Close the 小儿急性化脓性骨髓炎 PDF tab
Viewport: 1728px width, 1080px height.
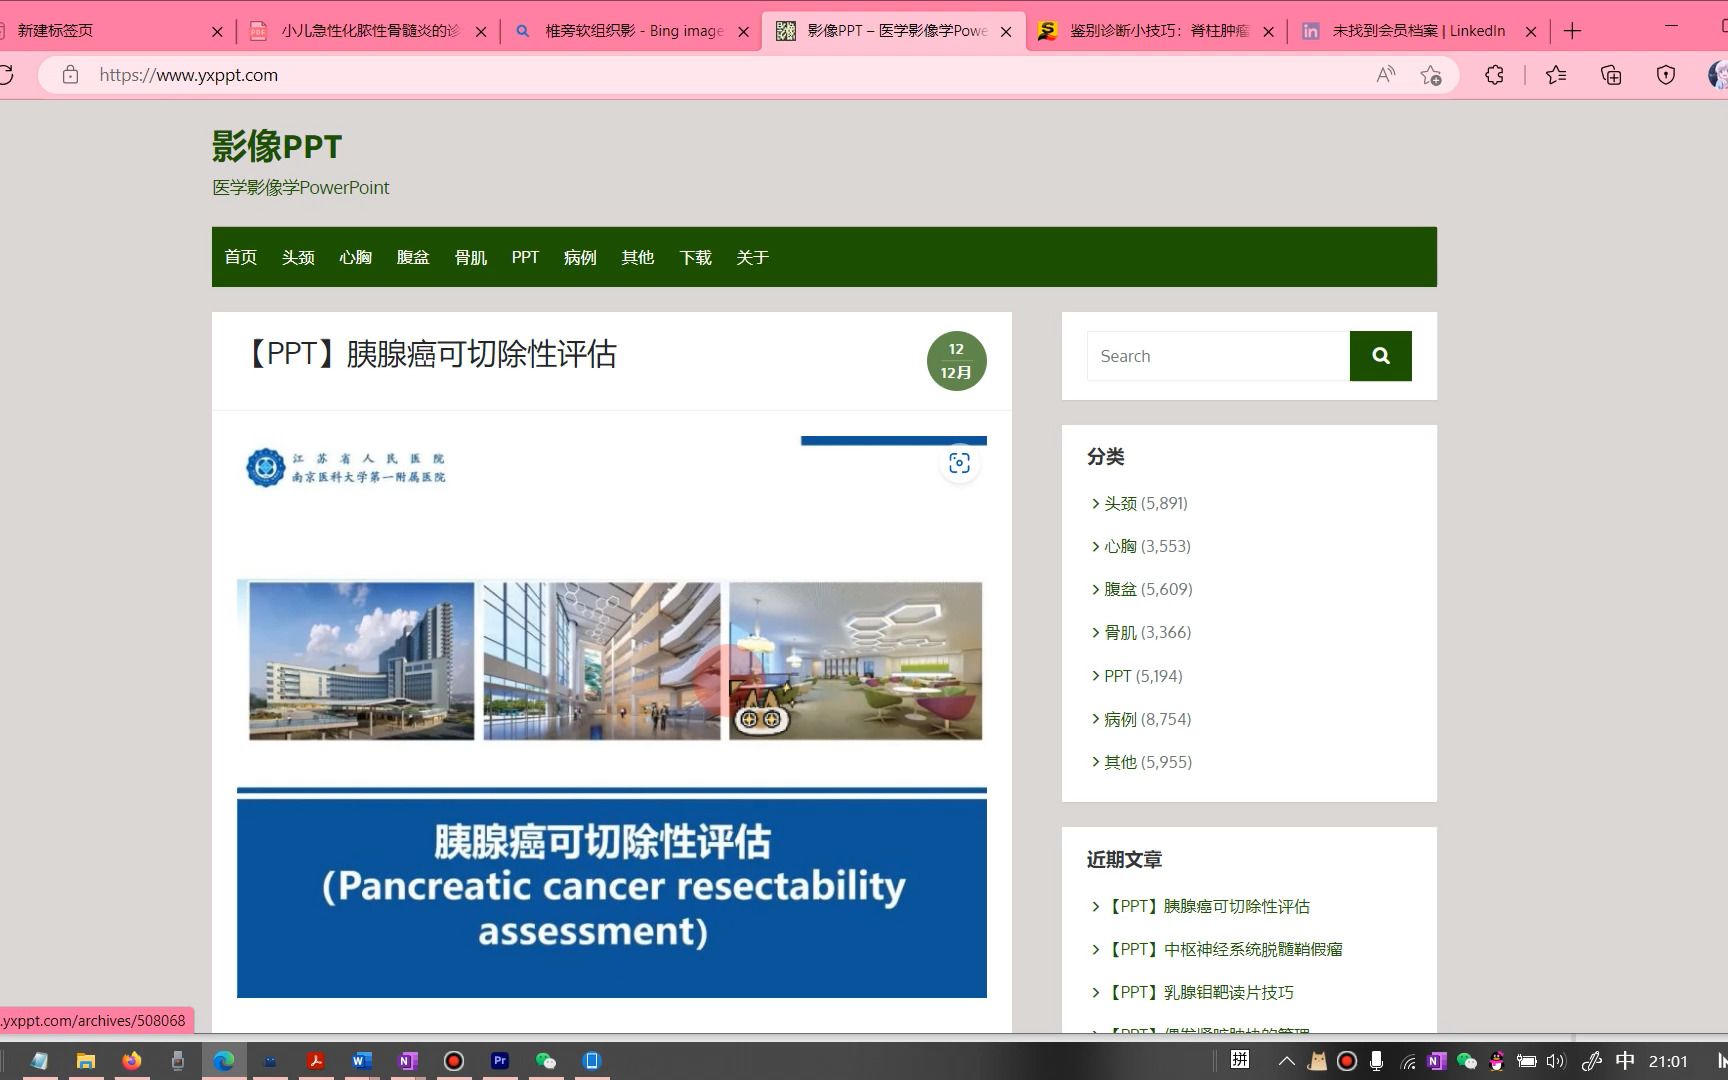pyautogui.click(x=481, y=32)
